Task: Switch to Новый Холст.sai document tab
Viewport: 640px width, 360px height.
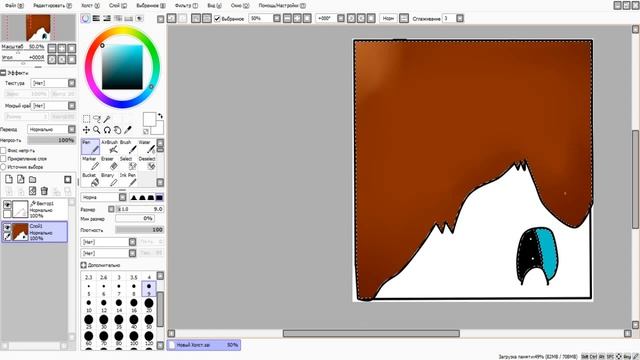Action: [204, 345]
